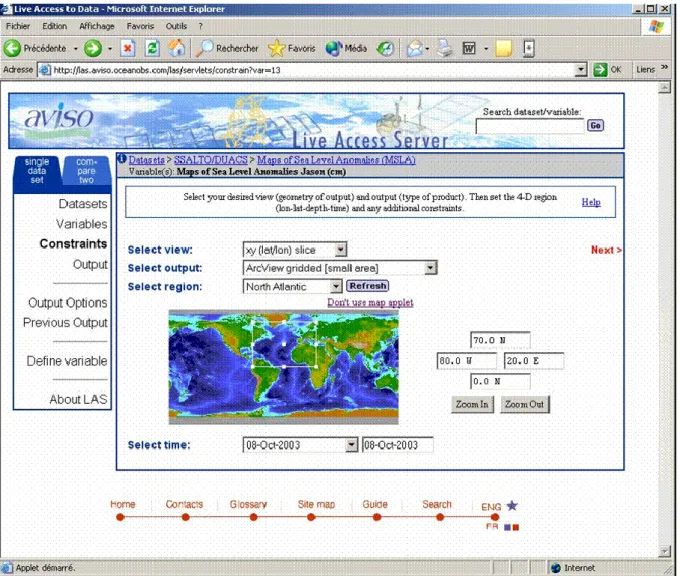Click the Stop loading red X icon
The width and height of the screenshot is (680, 576).
pos(128,48)
